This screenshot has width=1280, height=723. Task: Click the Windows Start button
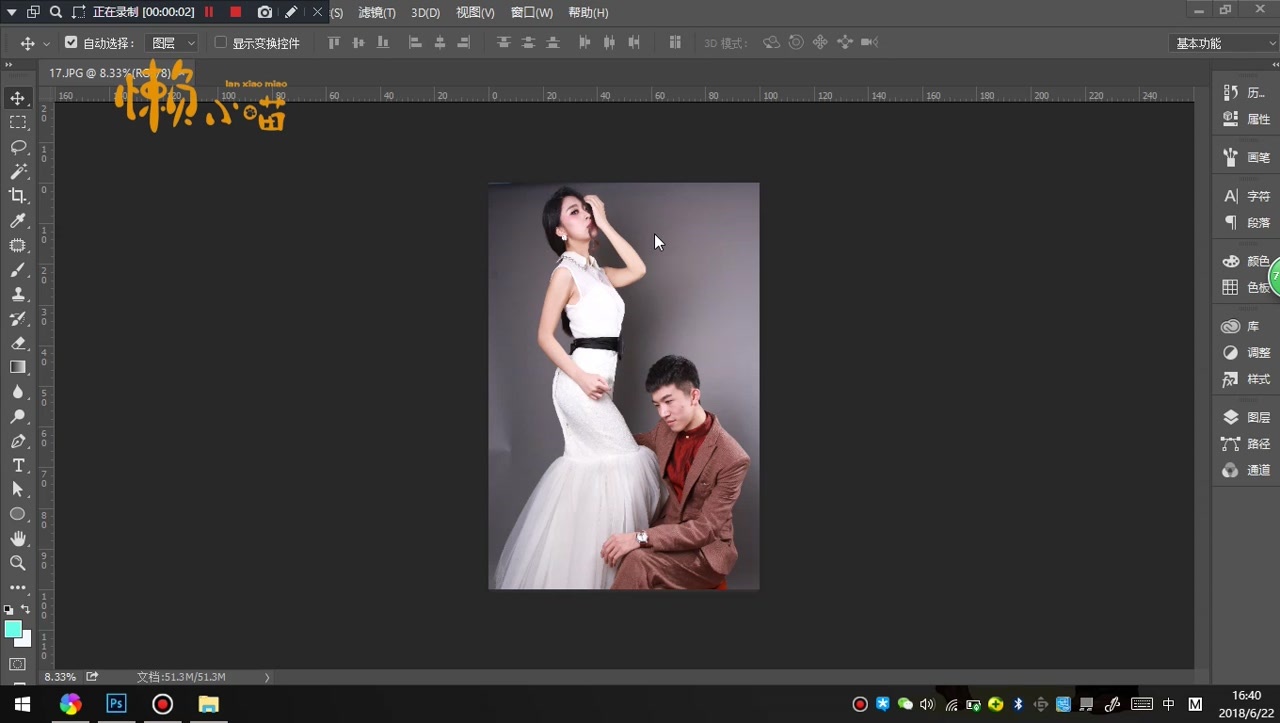point(22,704)
